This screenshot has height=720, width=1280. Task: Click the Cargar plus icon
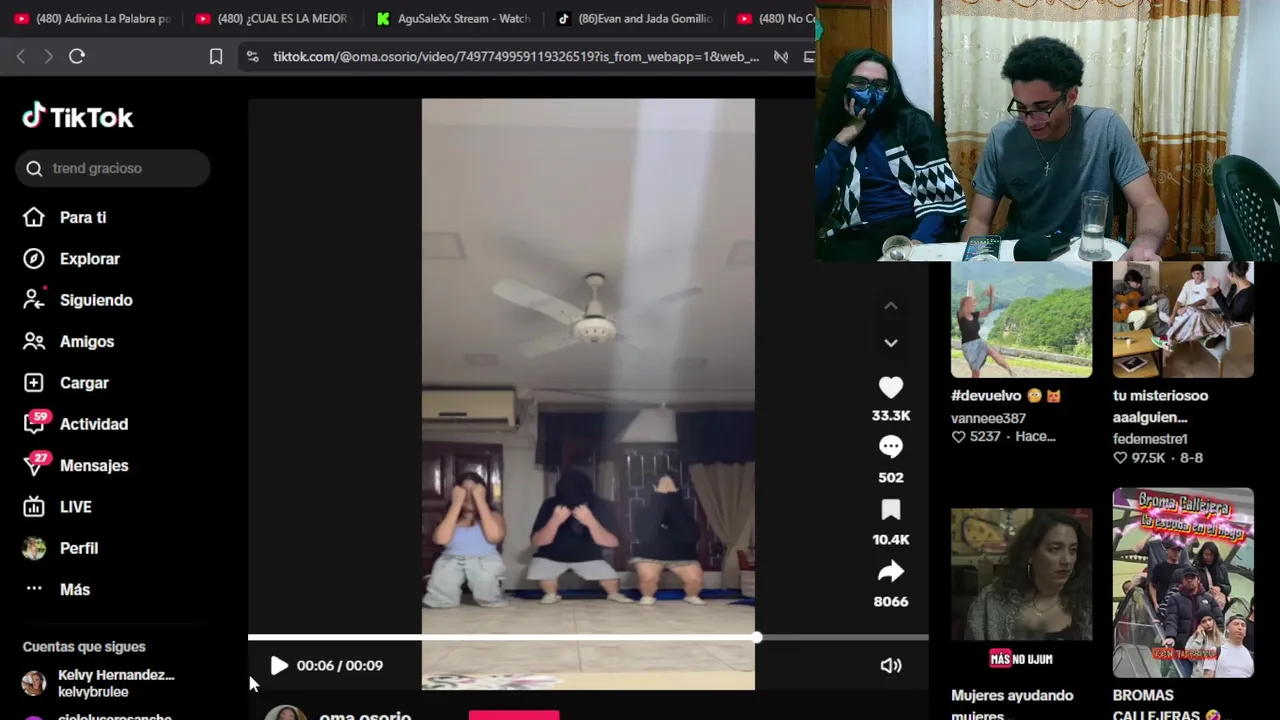coord(34,383)
